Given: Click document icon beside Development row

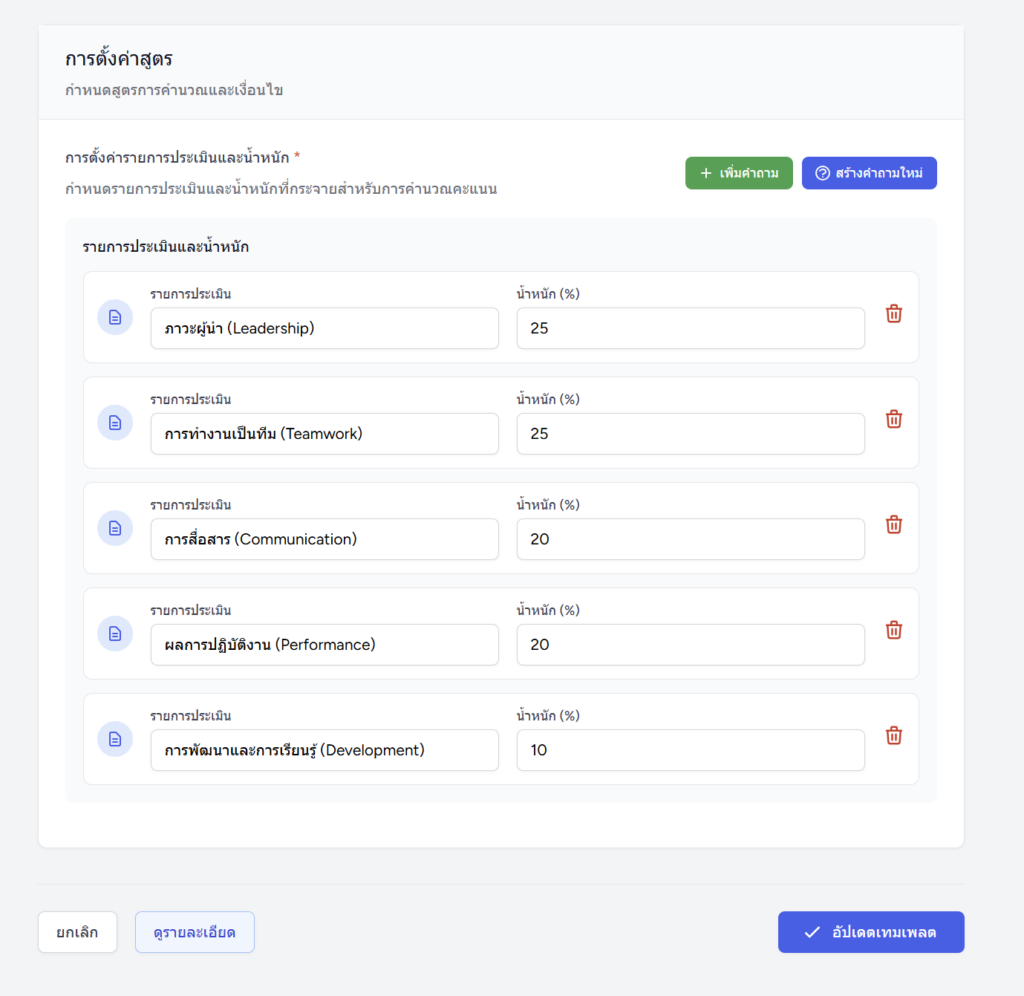Looking at the screenshot, I should coord(115,739).
